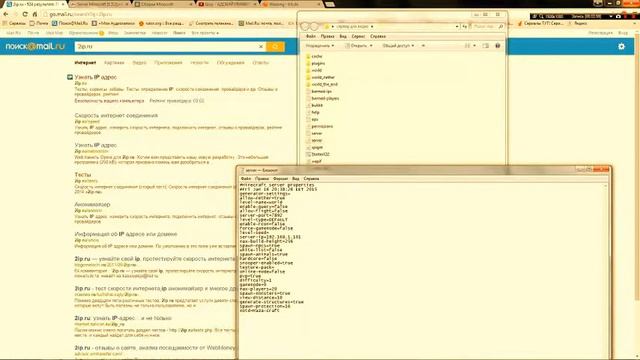Image resolution: width=640 pixels, height=360 pixels.
Task: Click the online-mode=false line in Notepad
Action: point(262,272)
